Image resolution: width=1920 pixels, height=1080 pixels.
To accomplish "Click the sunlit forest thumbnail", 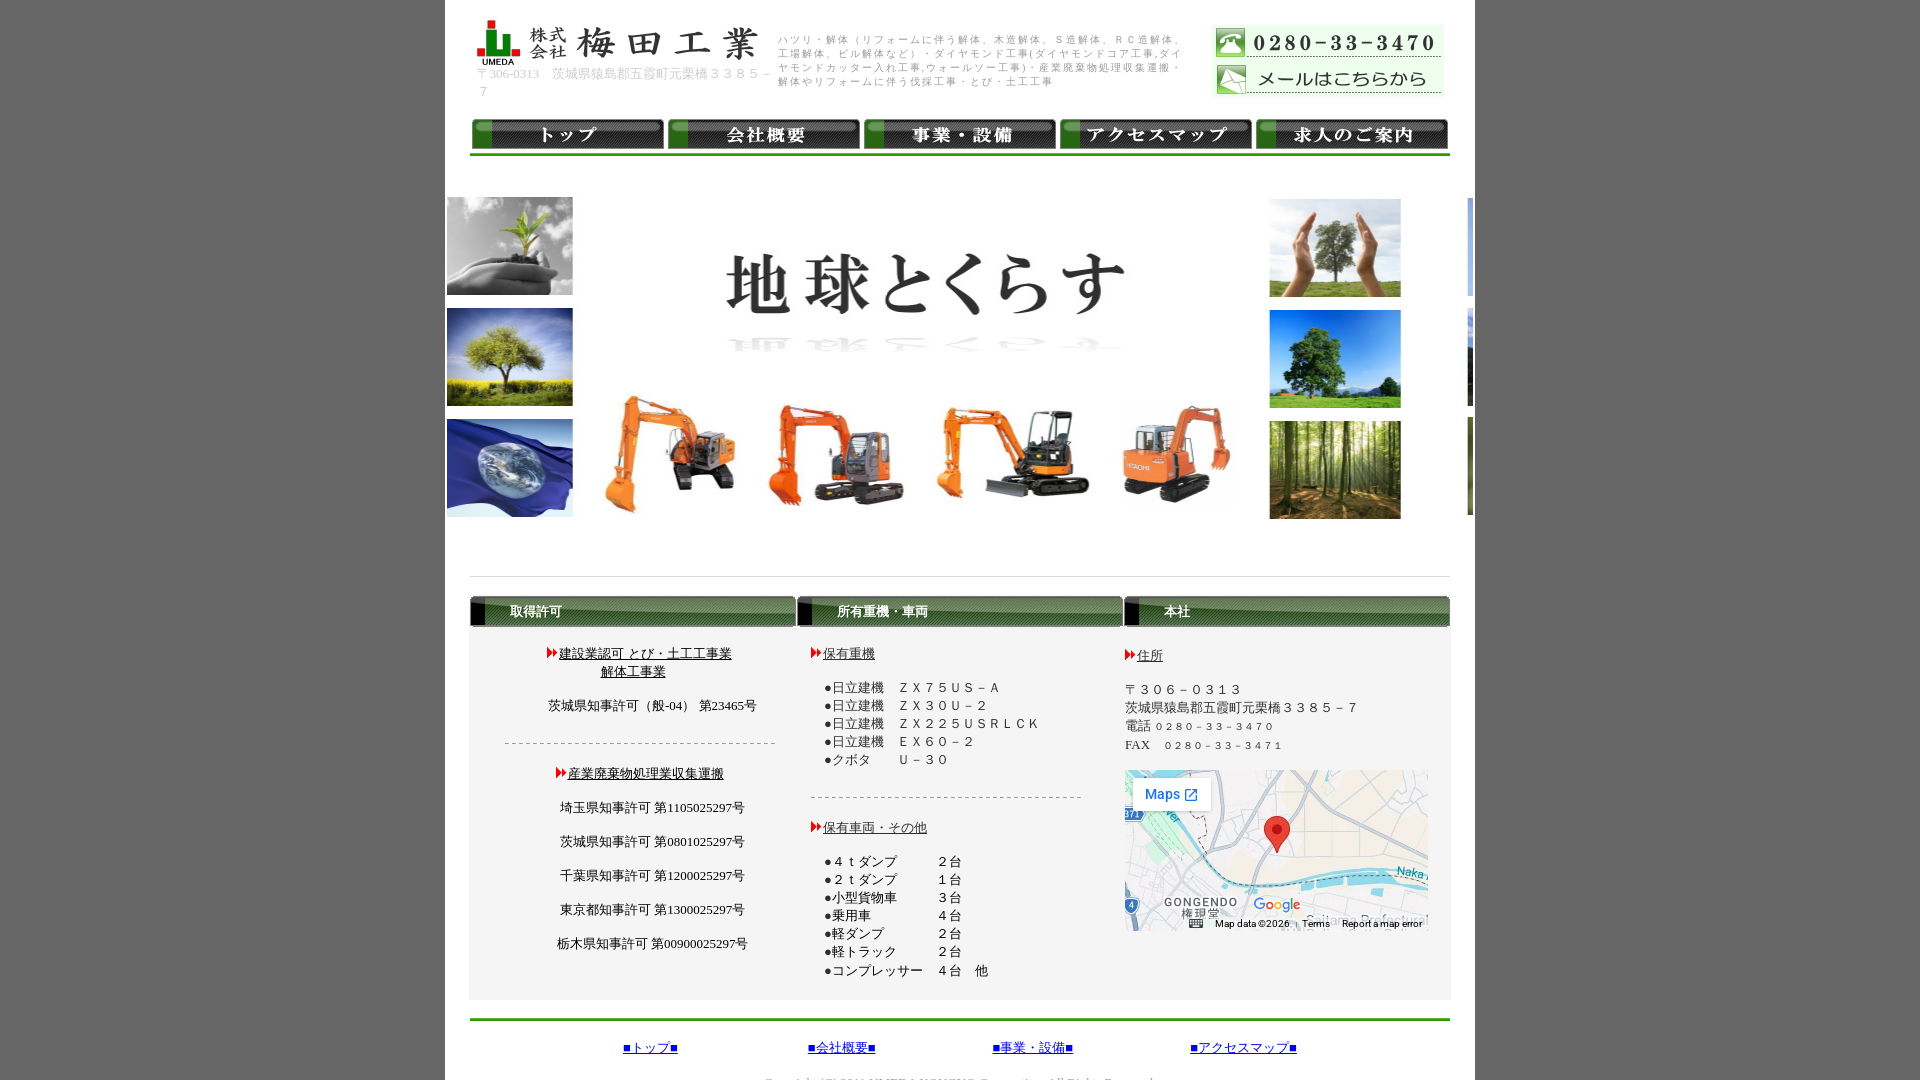I will [x=1335, y=470].
